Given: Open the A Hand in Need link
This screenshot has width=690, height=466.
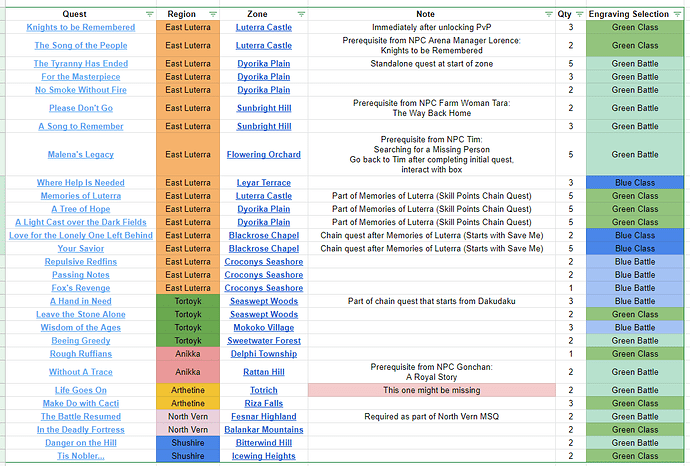Looking at the screenshot, I should (x=81, y=301).
